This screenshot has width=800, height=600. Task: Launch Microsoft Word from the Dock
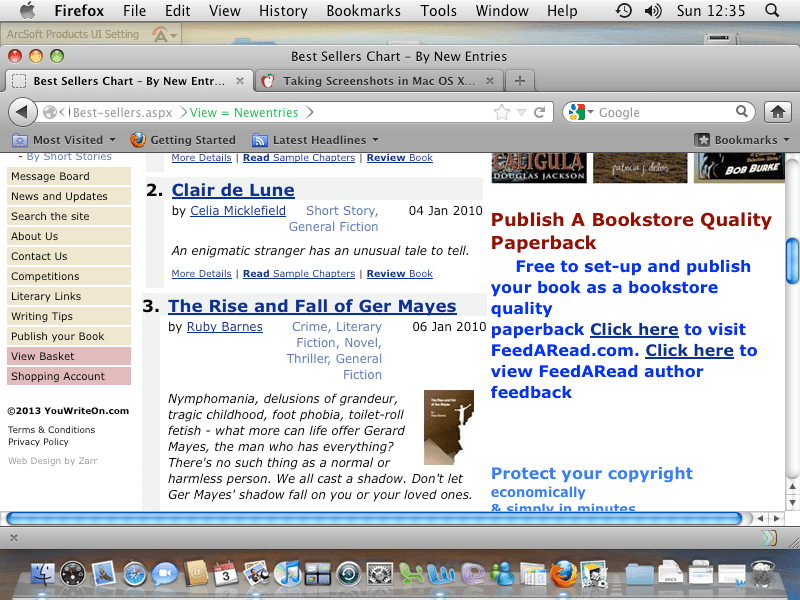[441, 573]
